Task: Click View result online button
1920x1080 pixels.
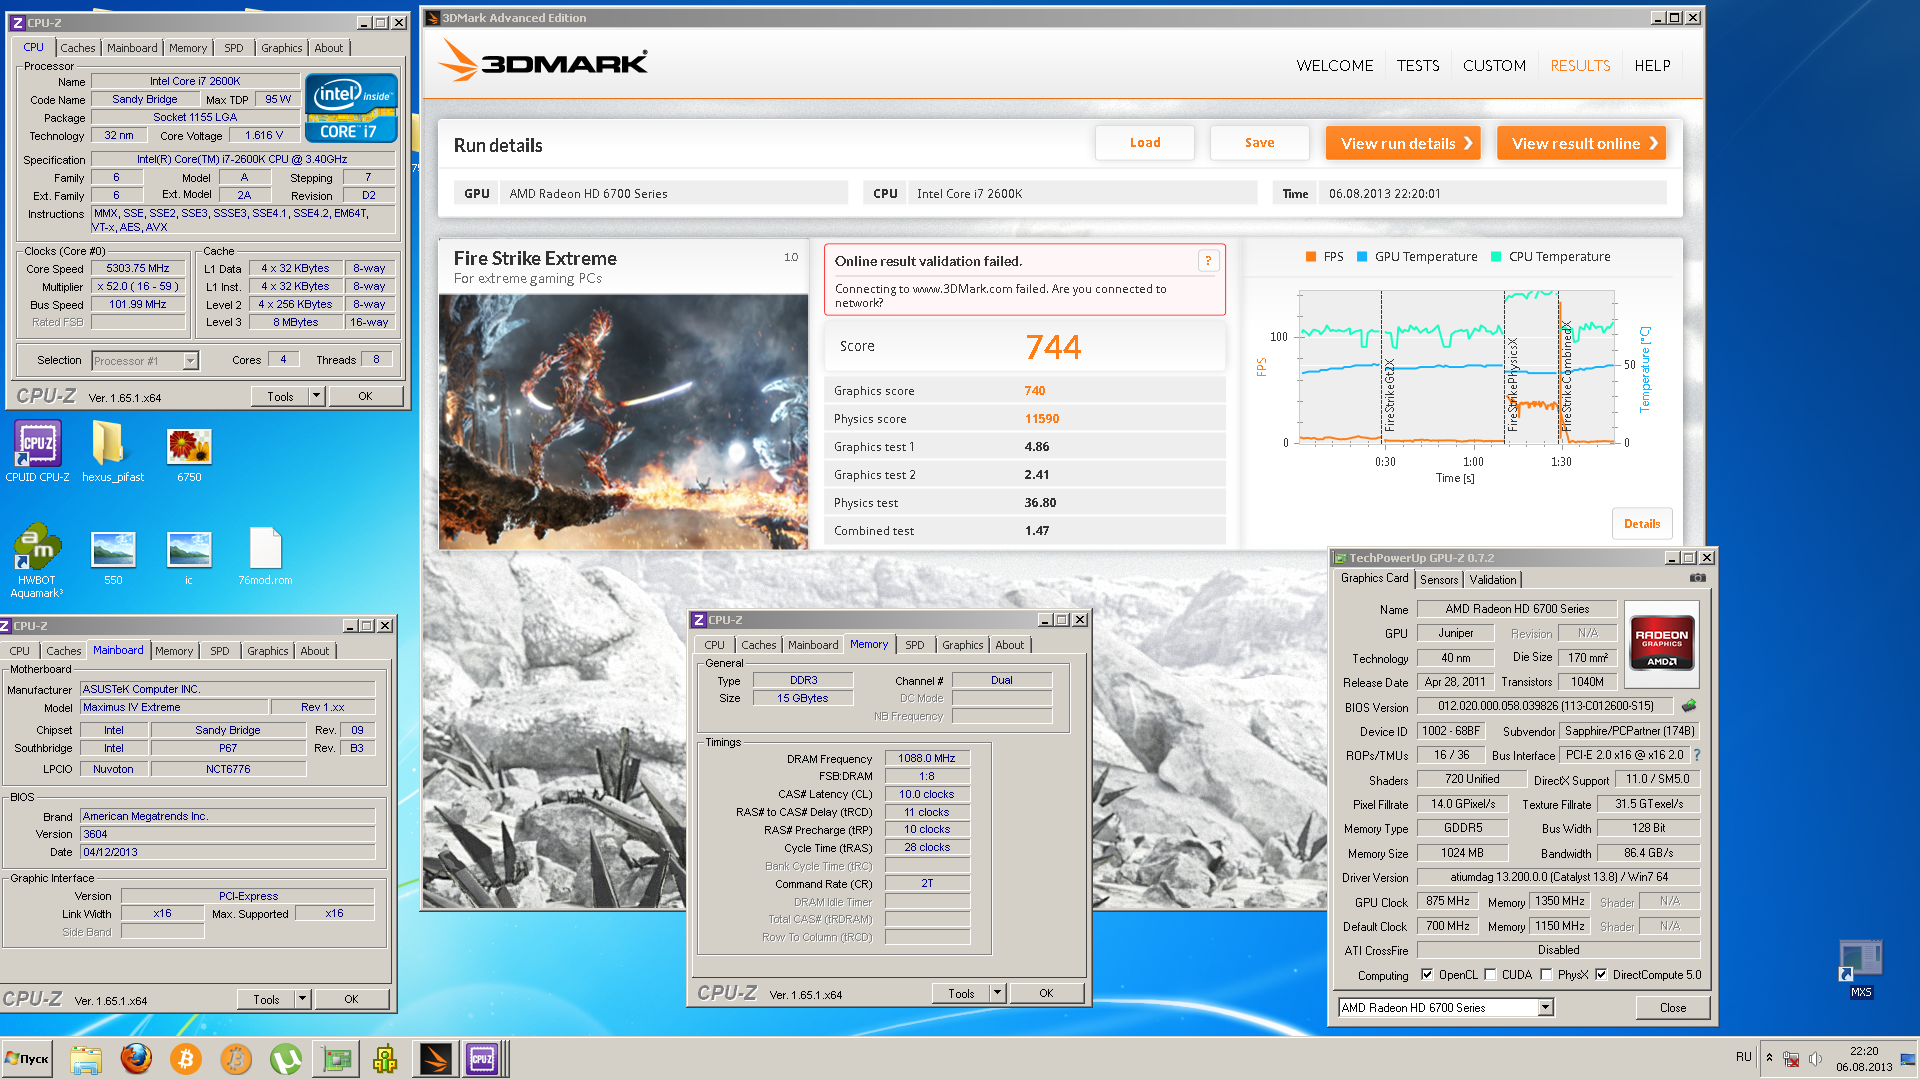Action: pos(1581,143)
